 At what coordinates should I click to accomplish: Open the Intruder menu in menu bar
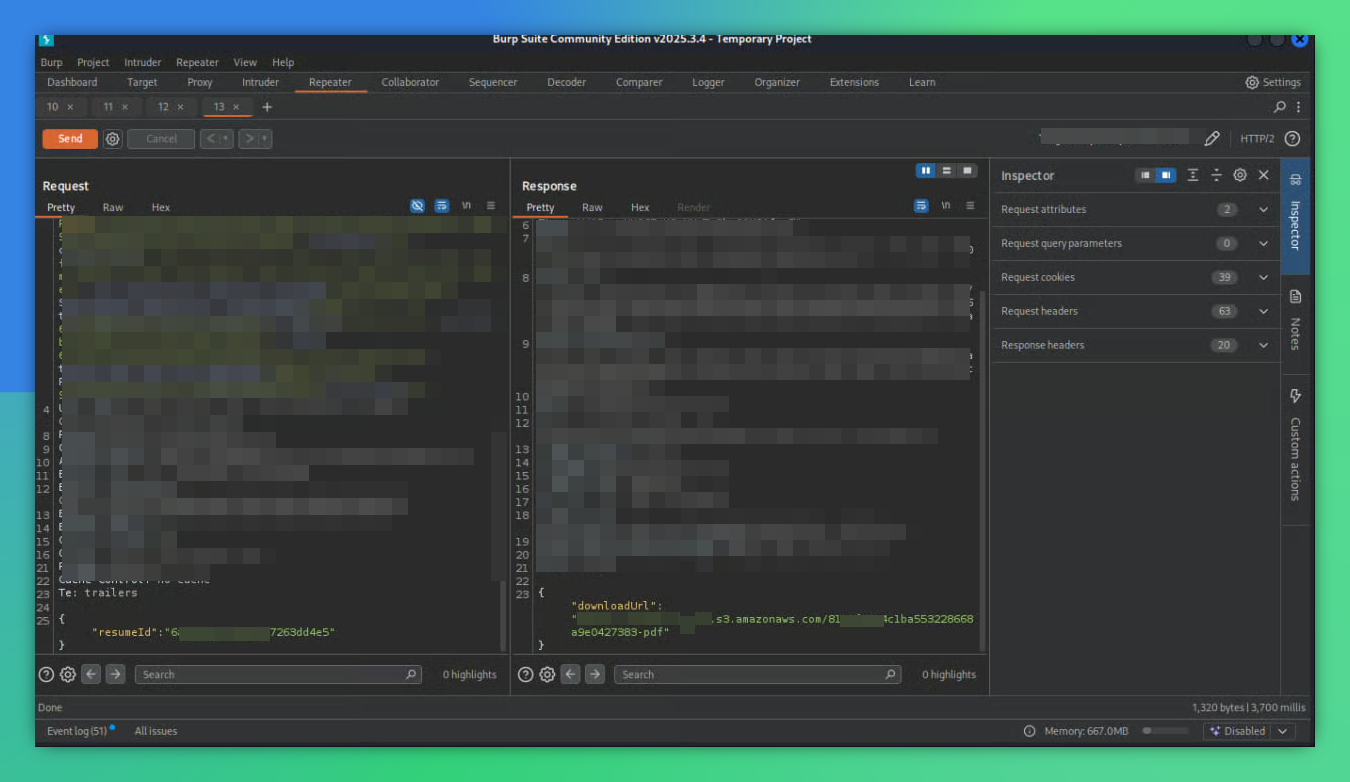click(x=143, y=62)
